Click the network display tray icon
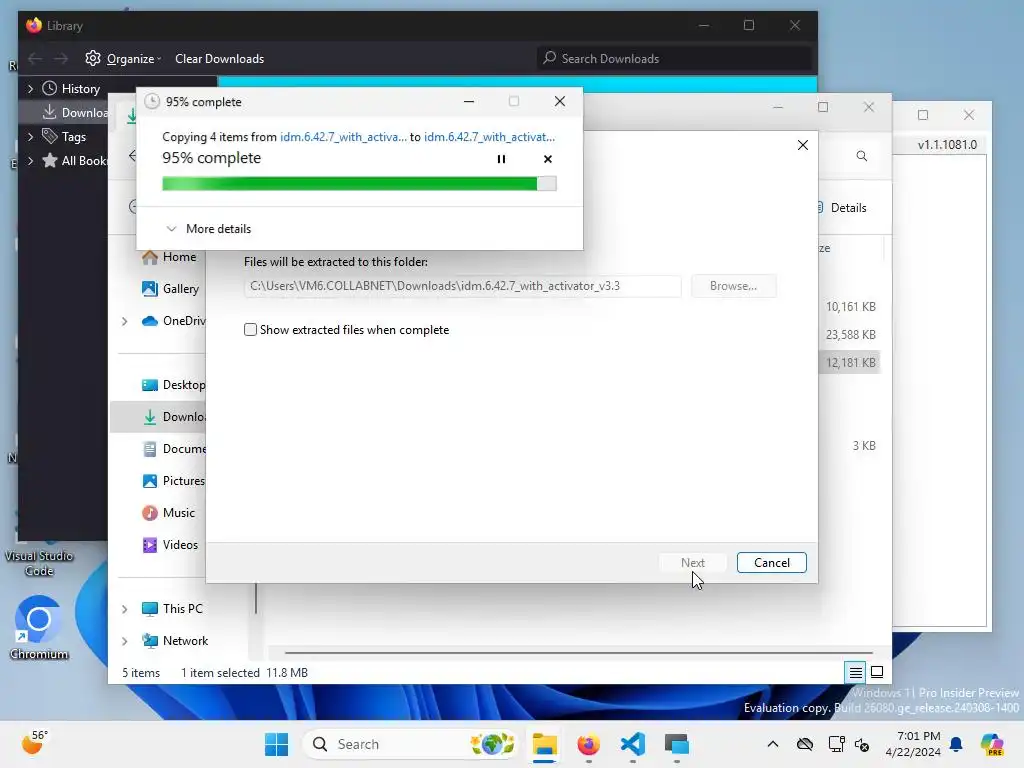 tap(836, 744)
